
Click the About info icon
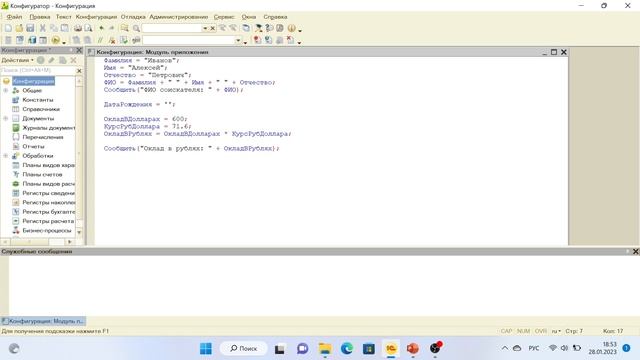point(291,28)
